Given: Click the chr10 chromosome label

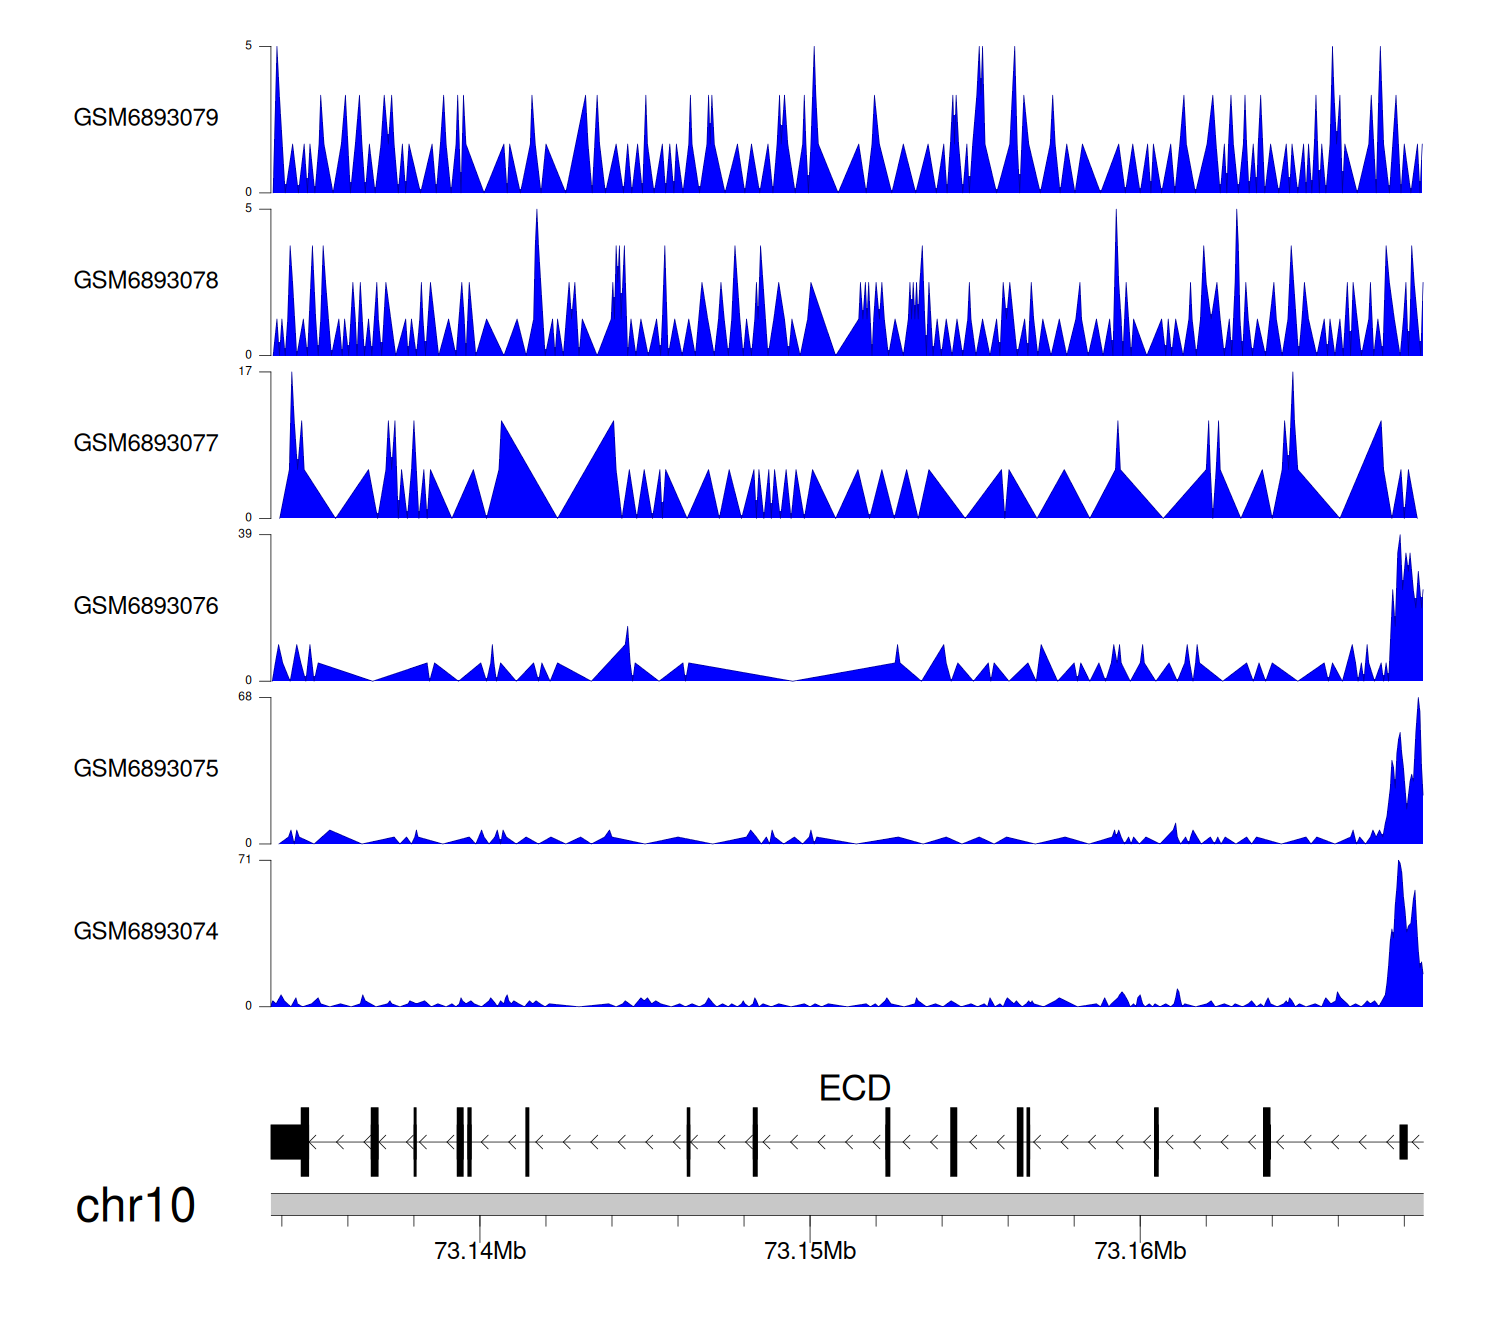Looking at the screenshot, I should (135, 1206).
